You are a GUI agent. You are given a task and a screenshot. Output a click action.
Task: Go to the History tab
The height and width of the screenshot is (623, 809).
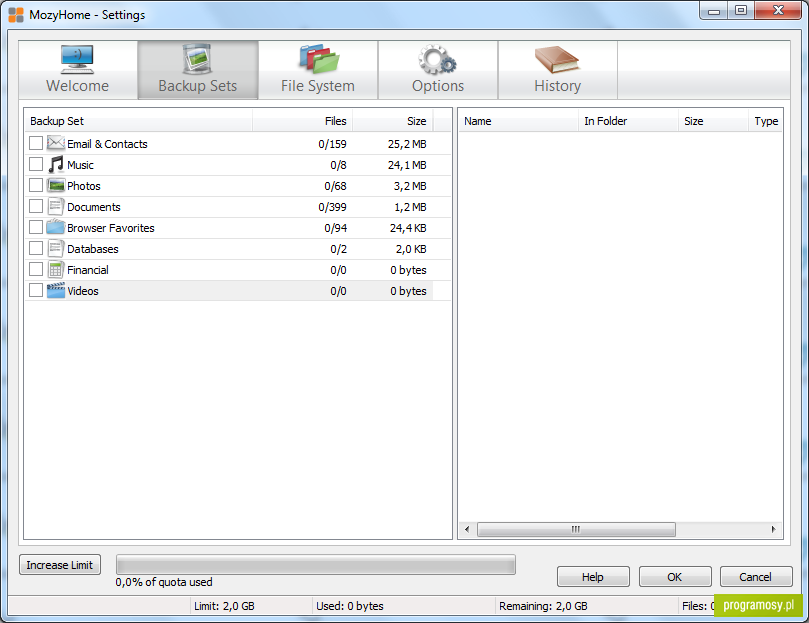point(557,70)
